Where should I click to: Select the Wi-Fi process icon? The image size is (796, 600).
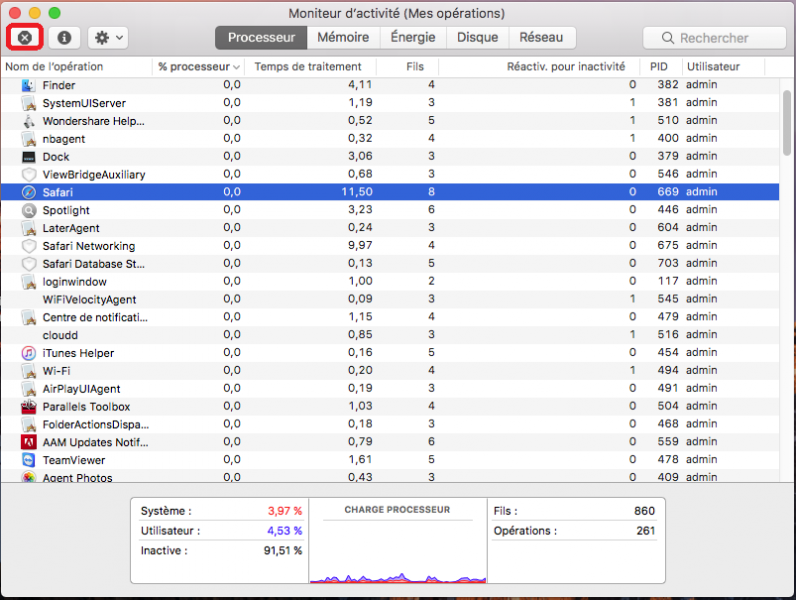pyautogui.click(x=28, y=371)
